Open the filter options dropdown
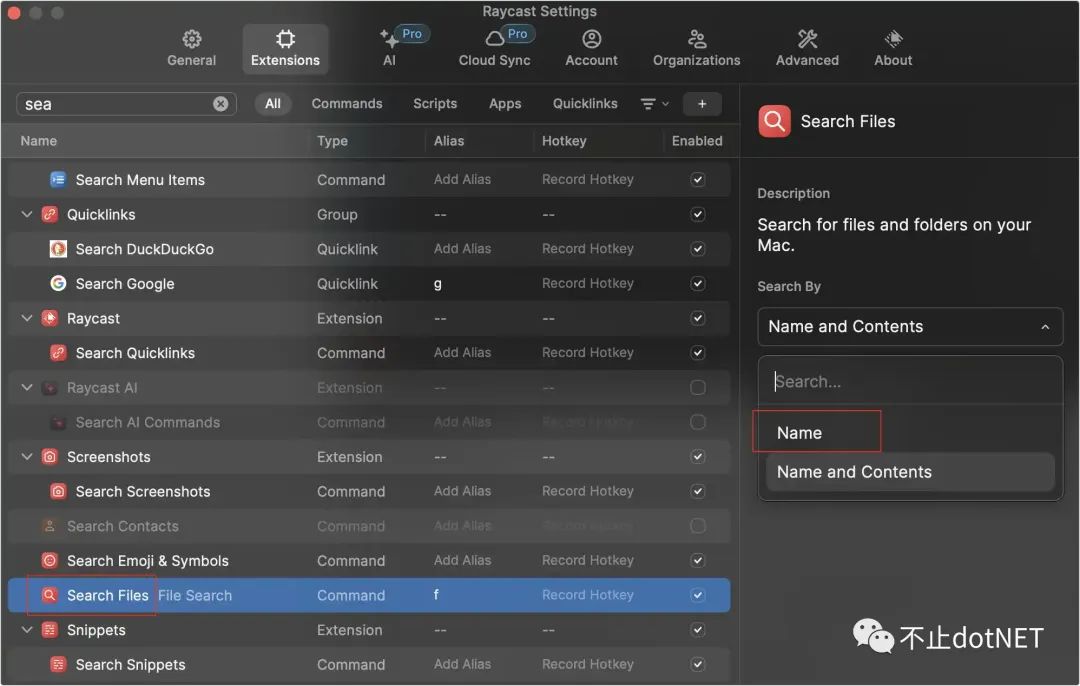The height and width of the screenshot is (686, 1080). [654, 104]
